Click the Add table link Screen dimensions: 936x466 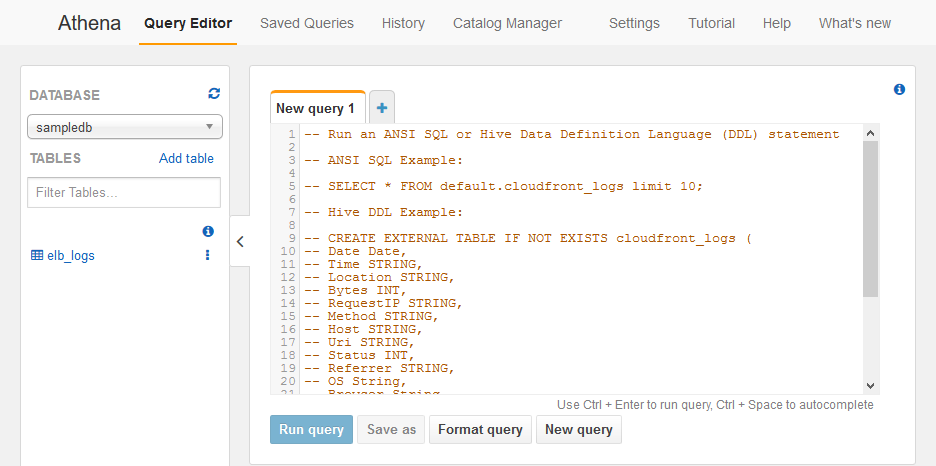186,158
